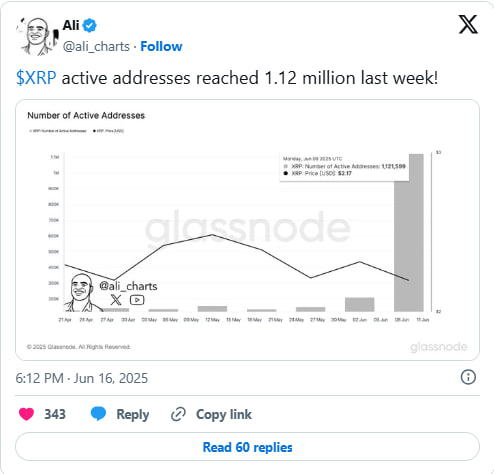This screenshot has height=474, width=494.
Task: Click the X icon in chart watermark
Action: click(x=116, y=300)
